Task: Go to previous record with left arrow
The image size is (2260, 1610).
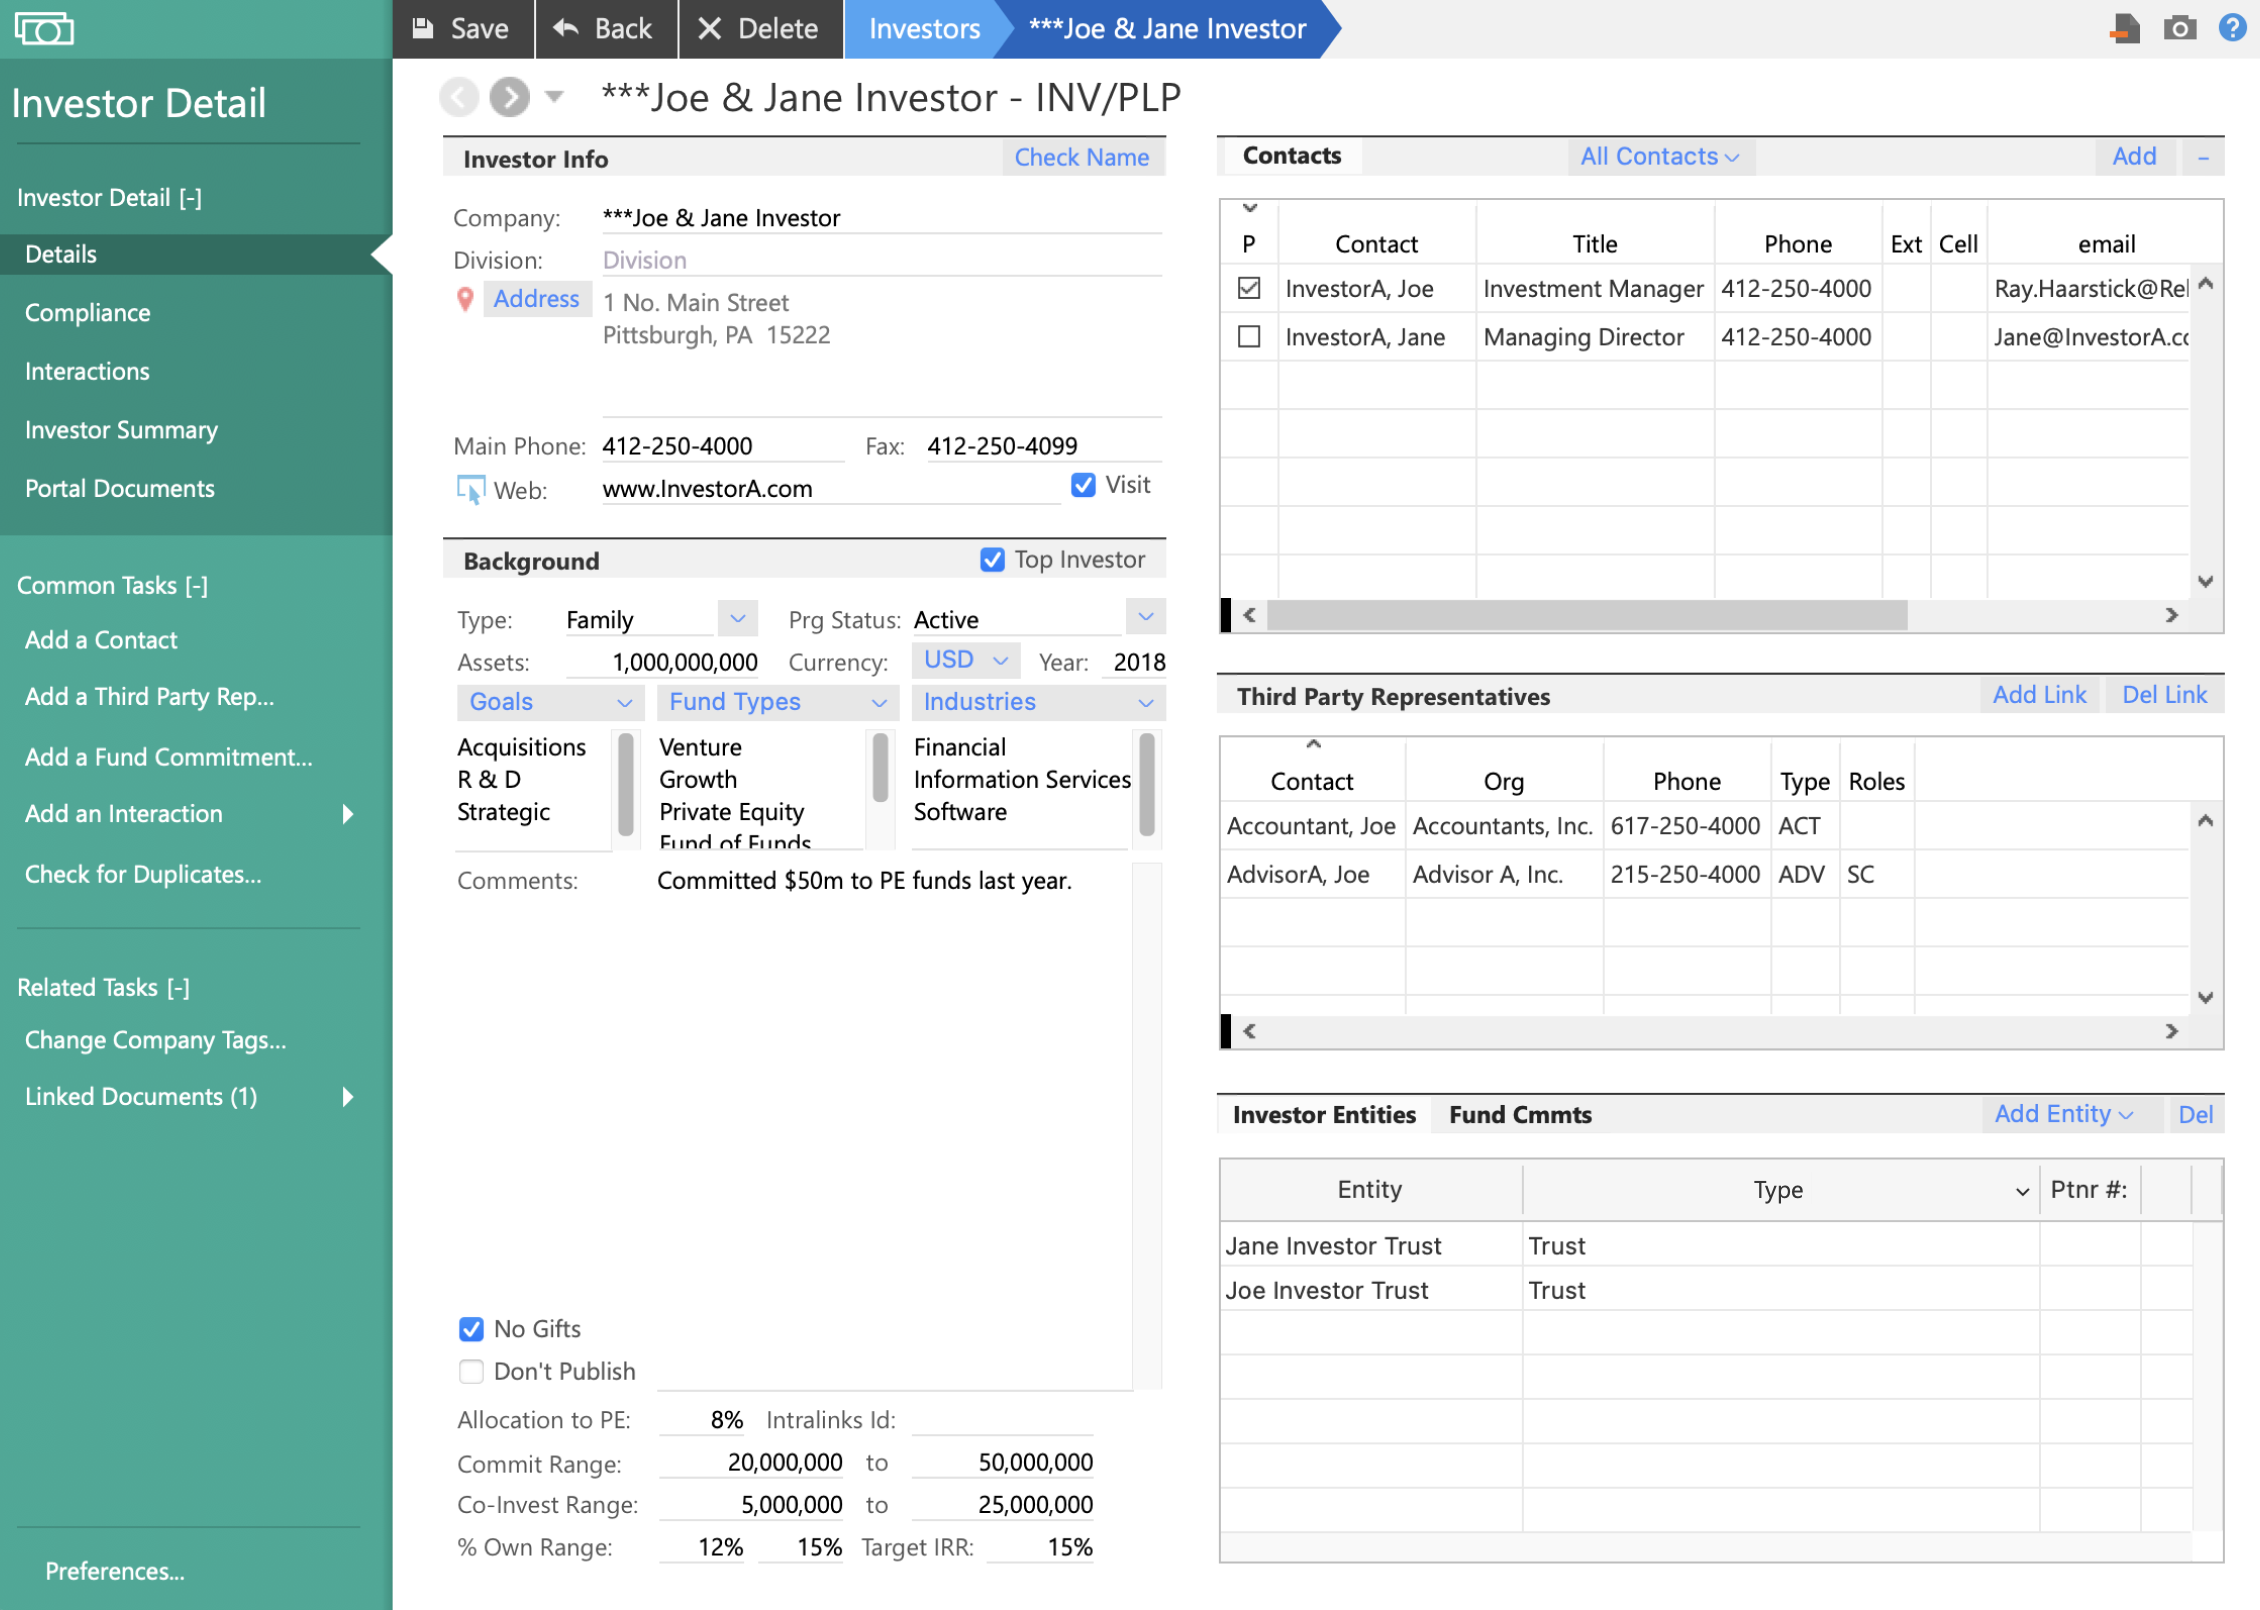Action: (459, 97)
